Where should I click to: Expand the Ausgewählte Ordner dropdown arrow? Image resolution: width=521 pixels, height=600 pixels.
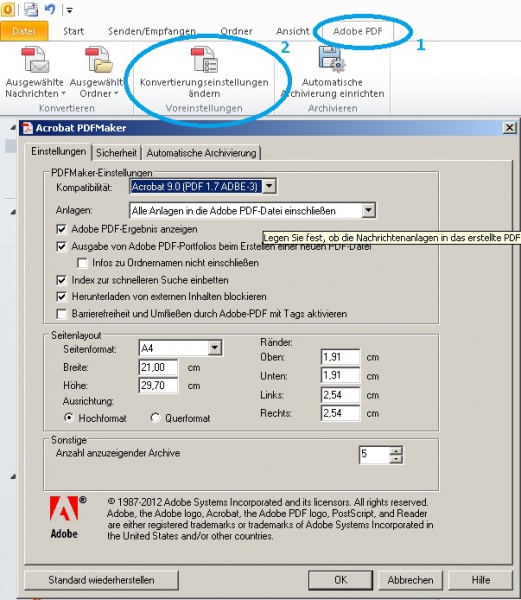click(x=116, y=93)
